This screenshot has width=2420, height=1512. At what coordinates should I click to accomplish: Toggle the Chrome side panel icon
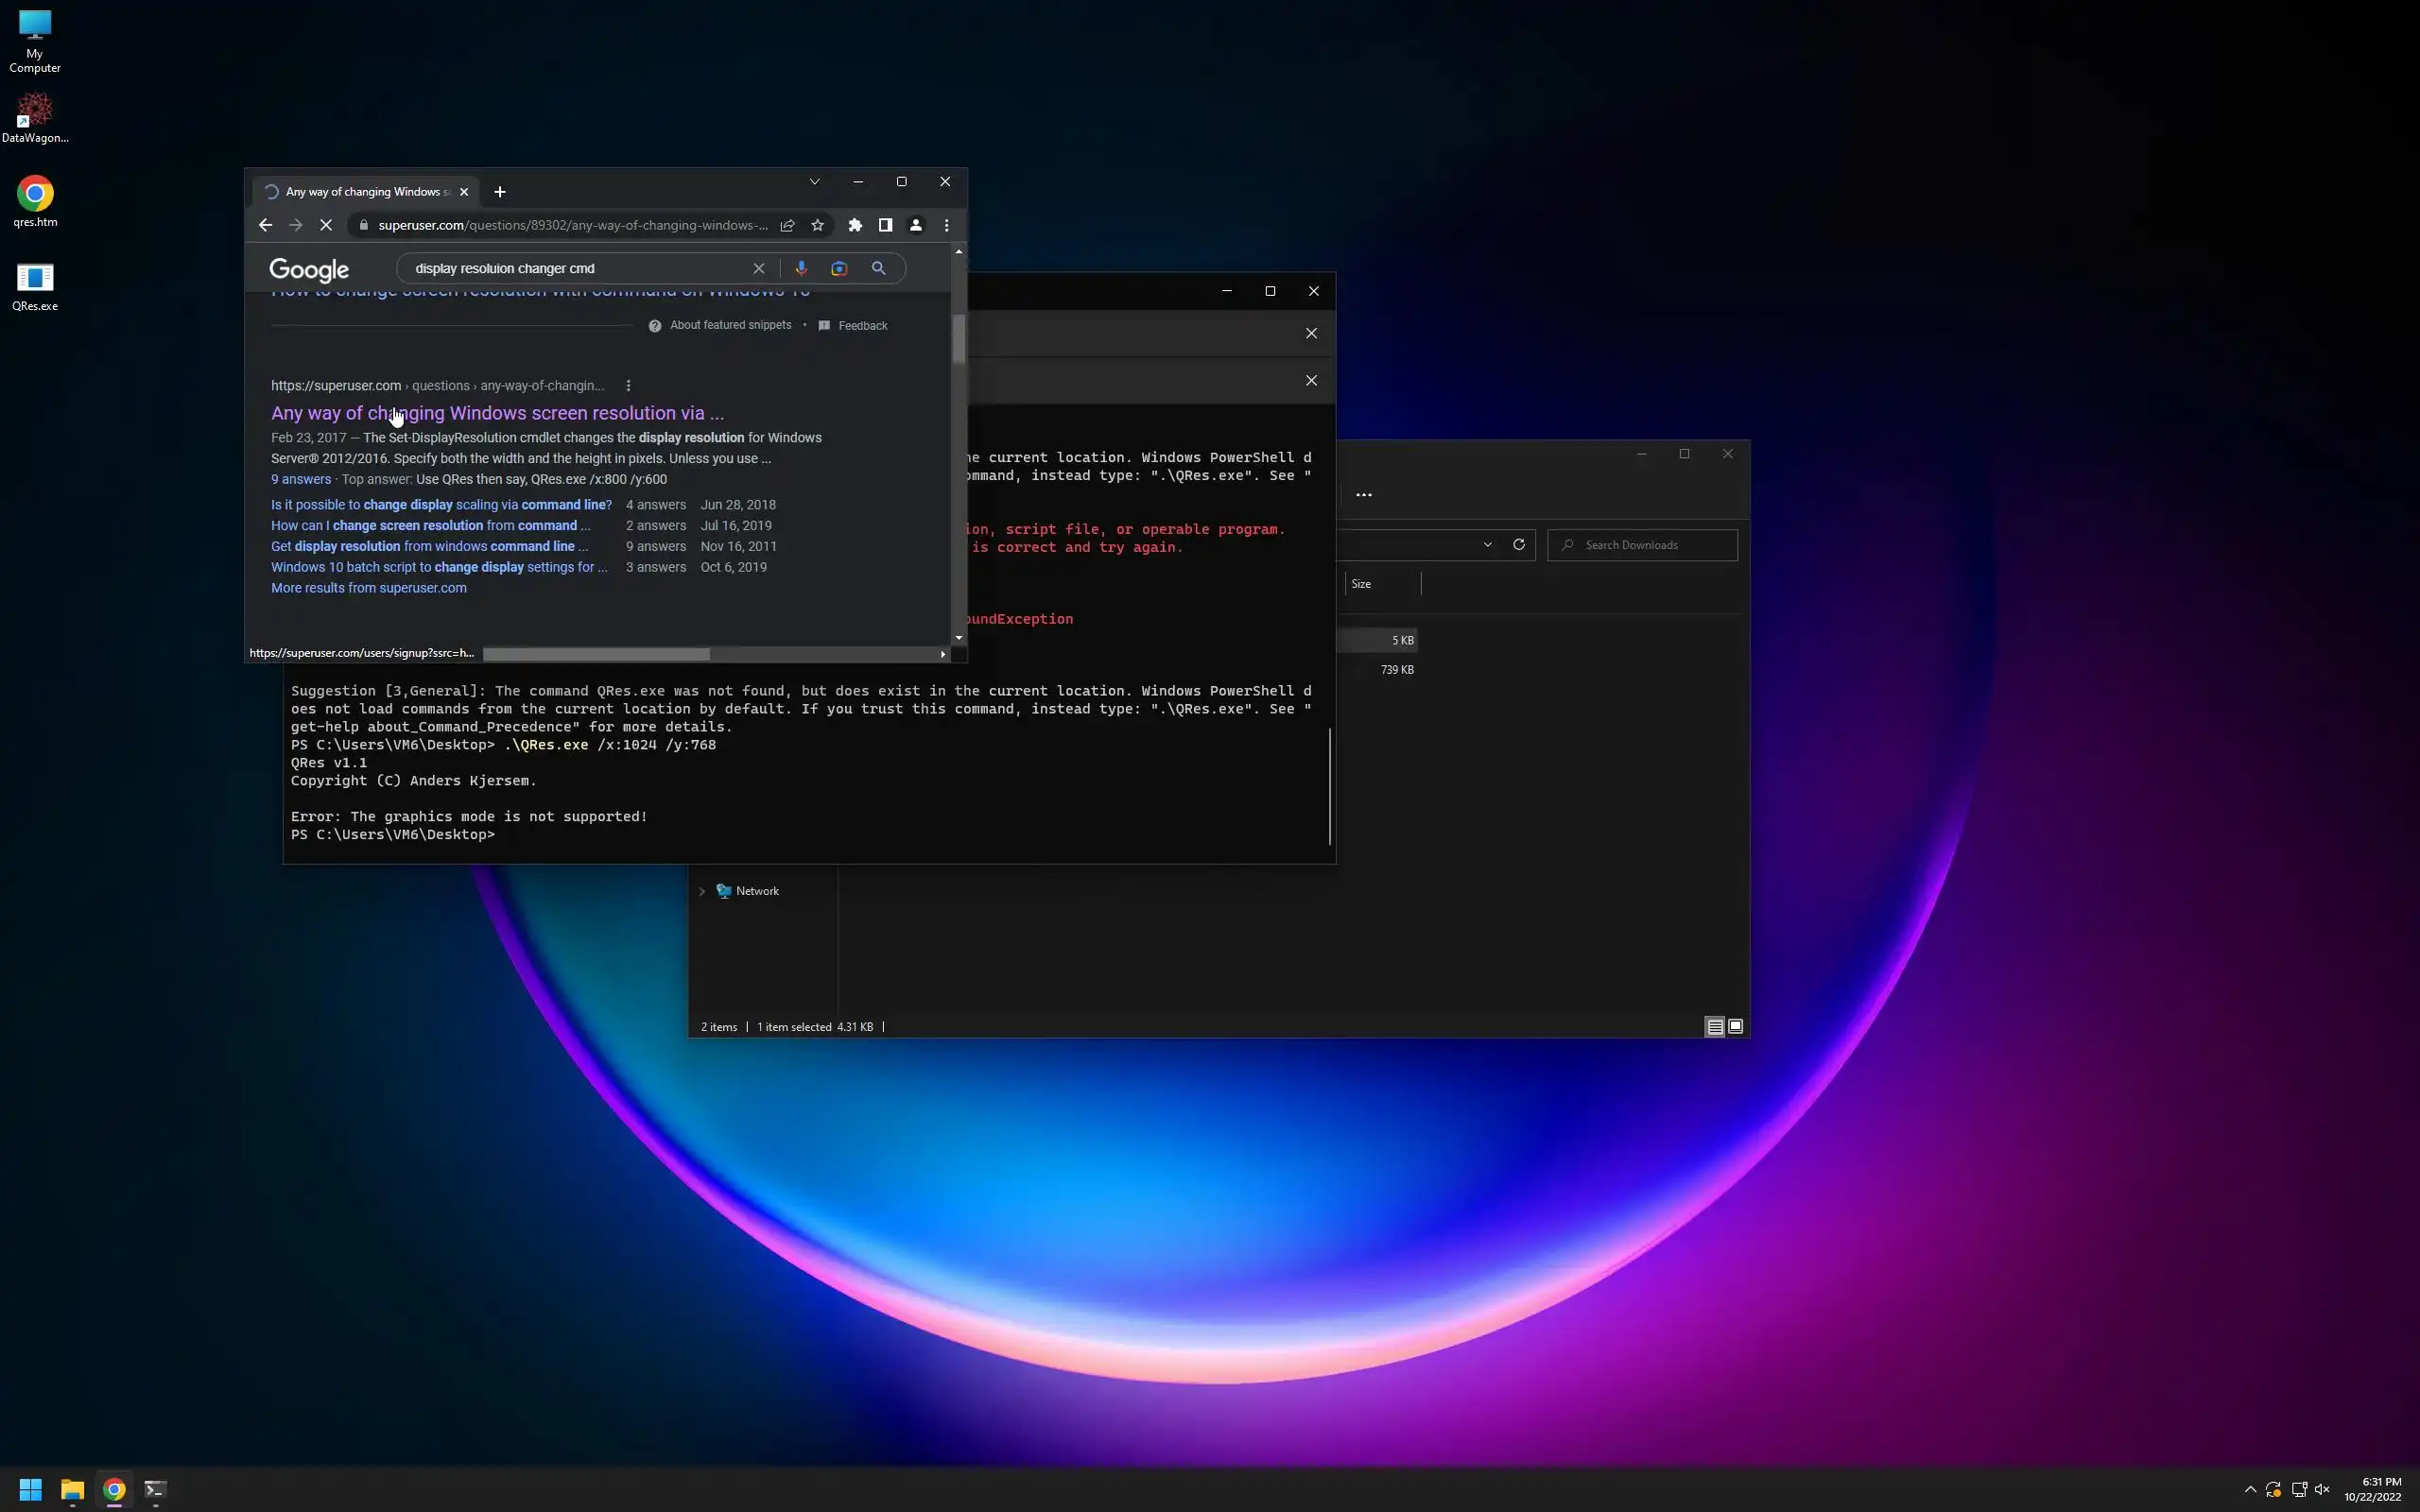point(885,225)
